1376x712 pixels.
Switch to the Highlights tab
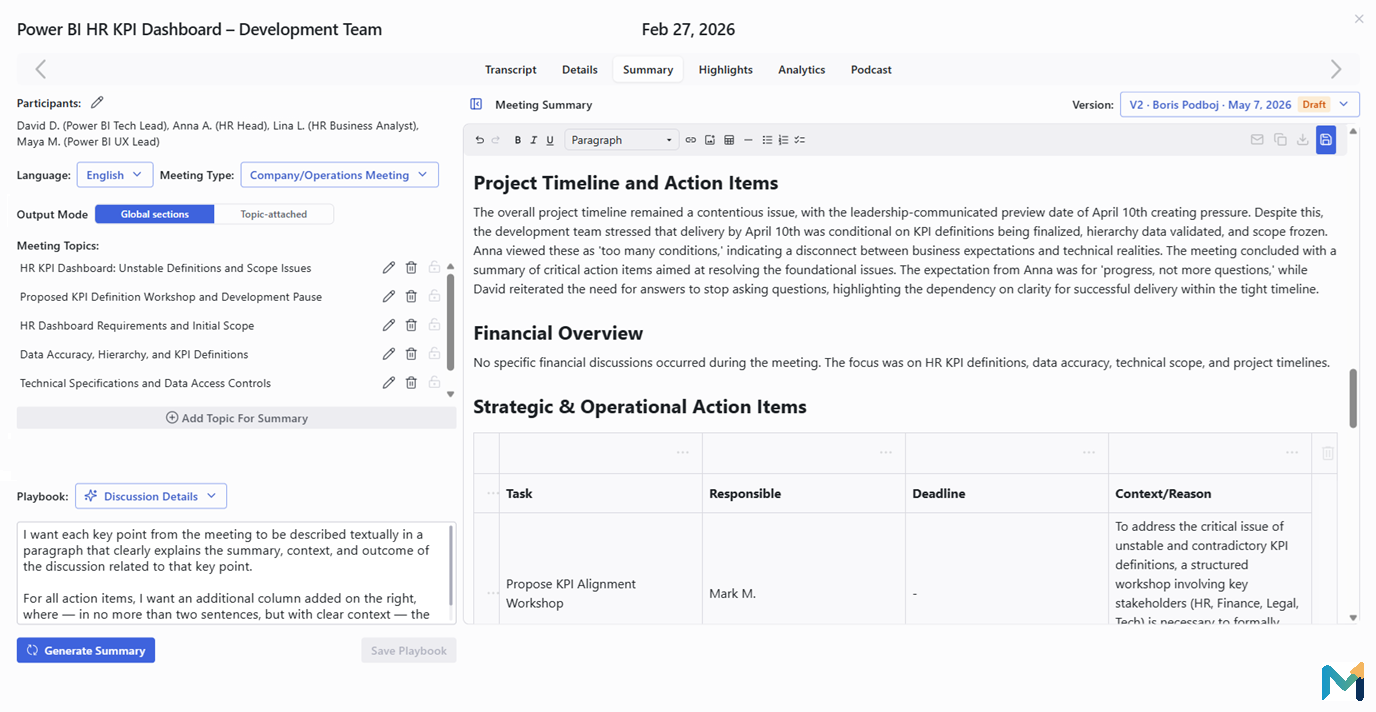point(726,70)
